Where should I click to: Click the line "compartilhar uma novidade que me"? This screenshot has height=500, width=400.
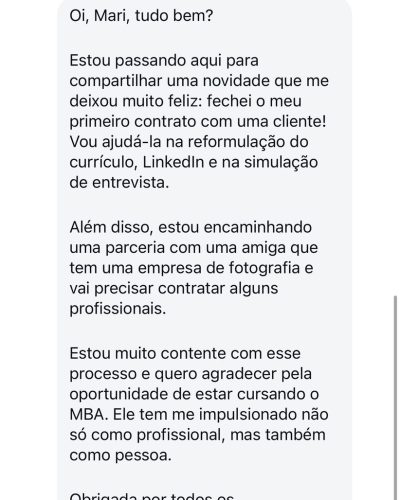[199, 82]
